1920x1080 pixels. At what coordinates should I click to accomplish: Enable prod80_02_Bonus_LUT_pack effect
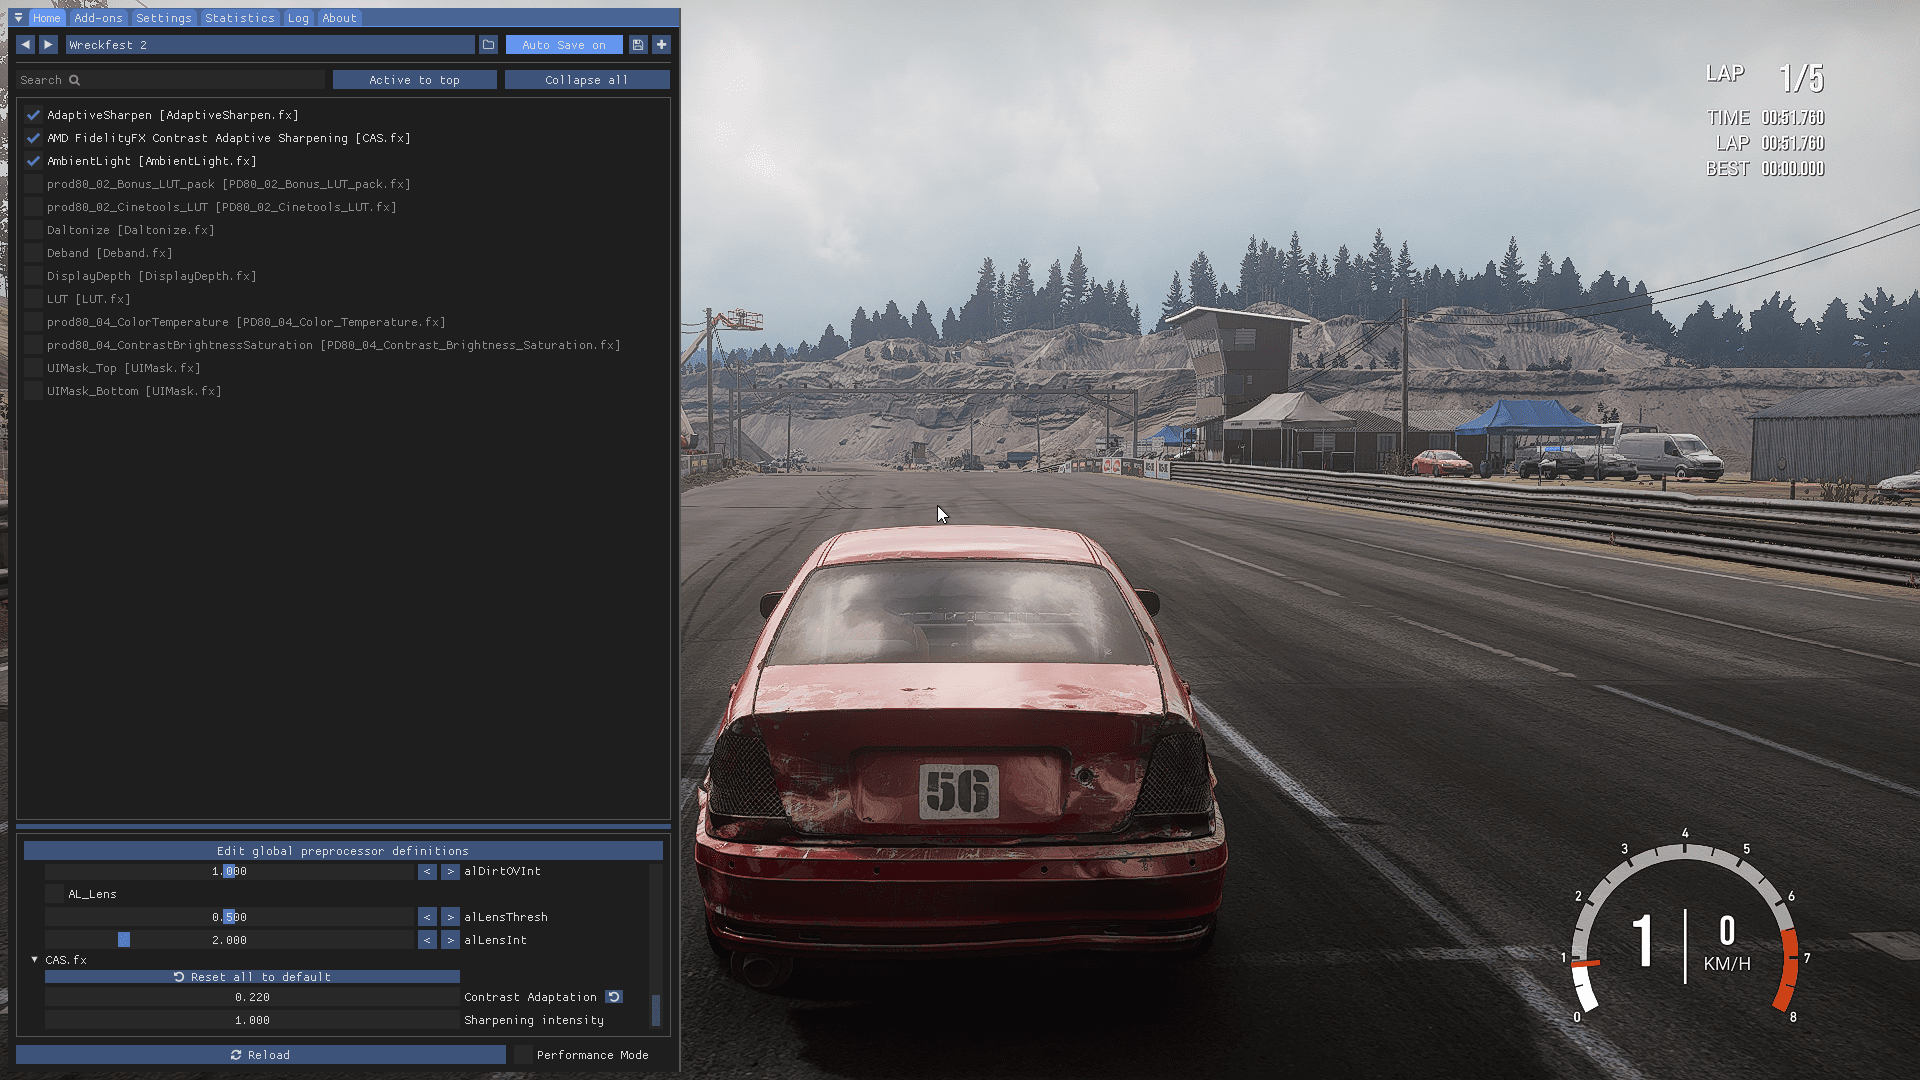tap(33, 184)
